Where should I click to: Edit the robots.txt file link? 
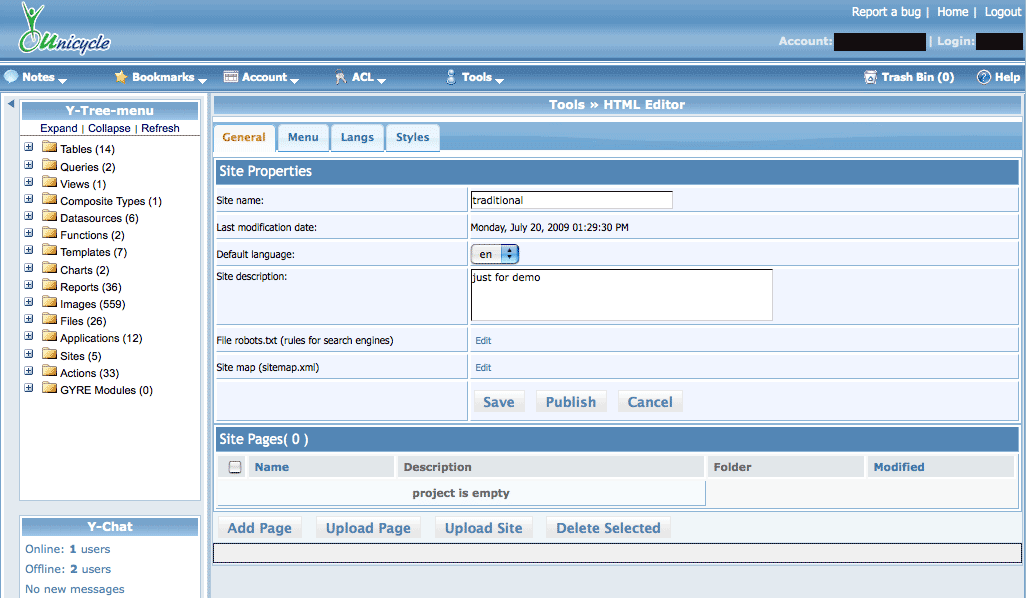[x=483, y=341]
